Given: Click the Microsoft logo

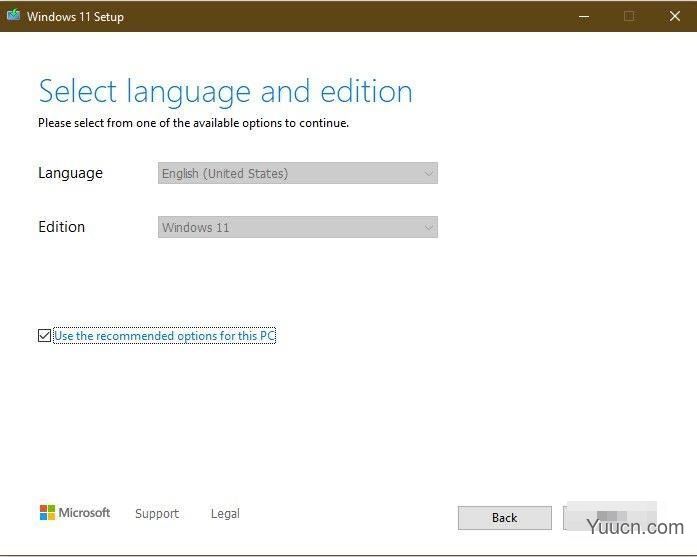Looking at the screenshot, I should pos(75,513).
